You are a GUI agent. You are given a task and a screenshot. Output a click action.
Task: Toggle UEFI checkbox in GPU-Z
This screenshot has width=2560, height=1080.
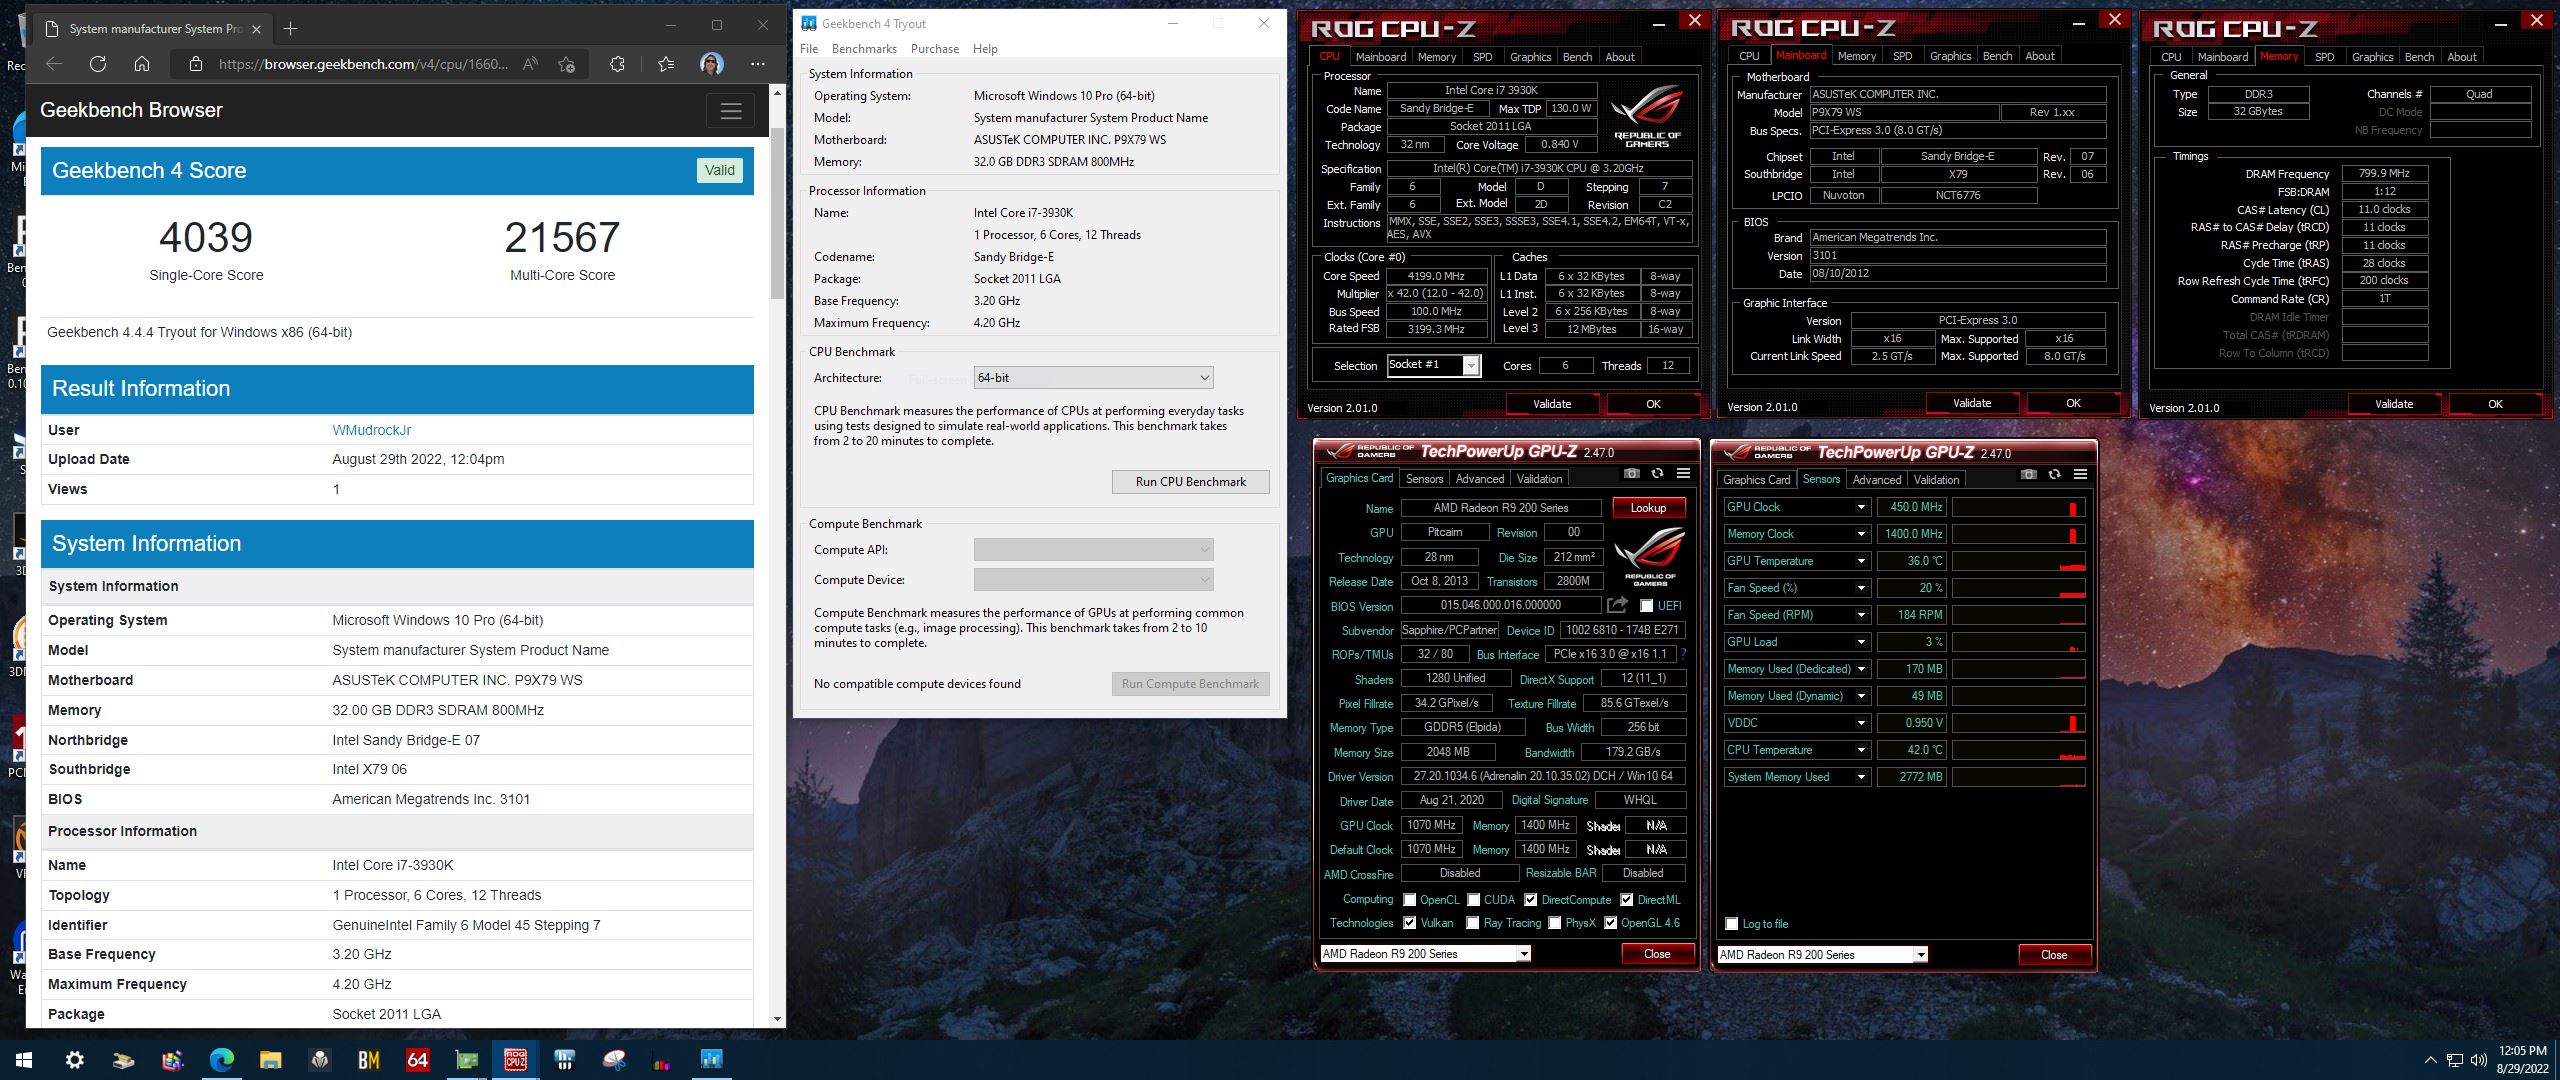coord(1646,606)
